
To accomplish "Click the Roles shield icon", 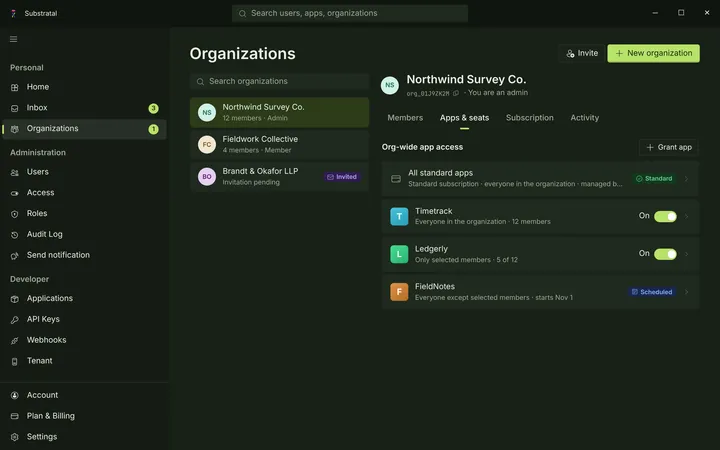I will point(15,214).
